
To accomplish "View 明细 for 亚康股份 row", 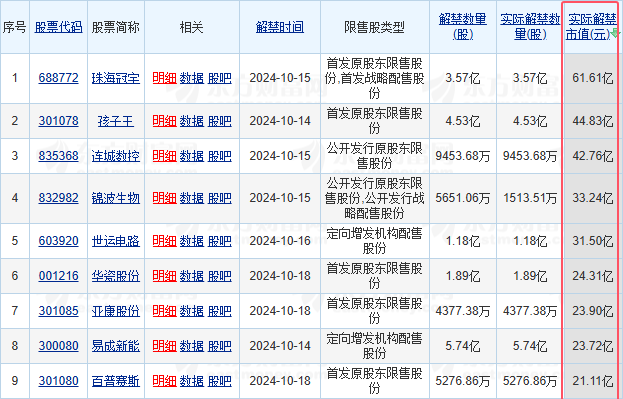I will [x=164, y=311].
